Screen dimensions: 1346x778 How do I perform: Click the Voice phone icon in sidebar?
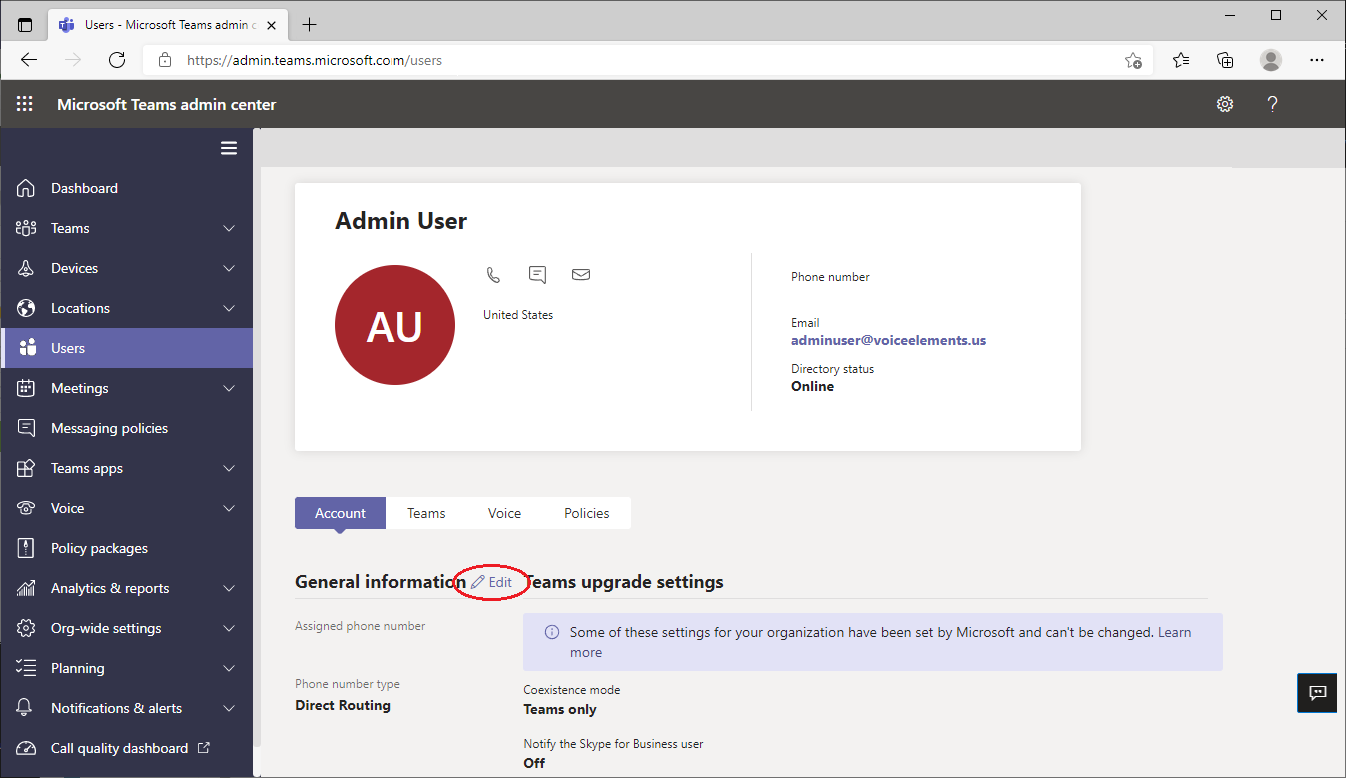click(x=27, y=508)
